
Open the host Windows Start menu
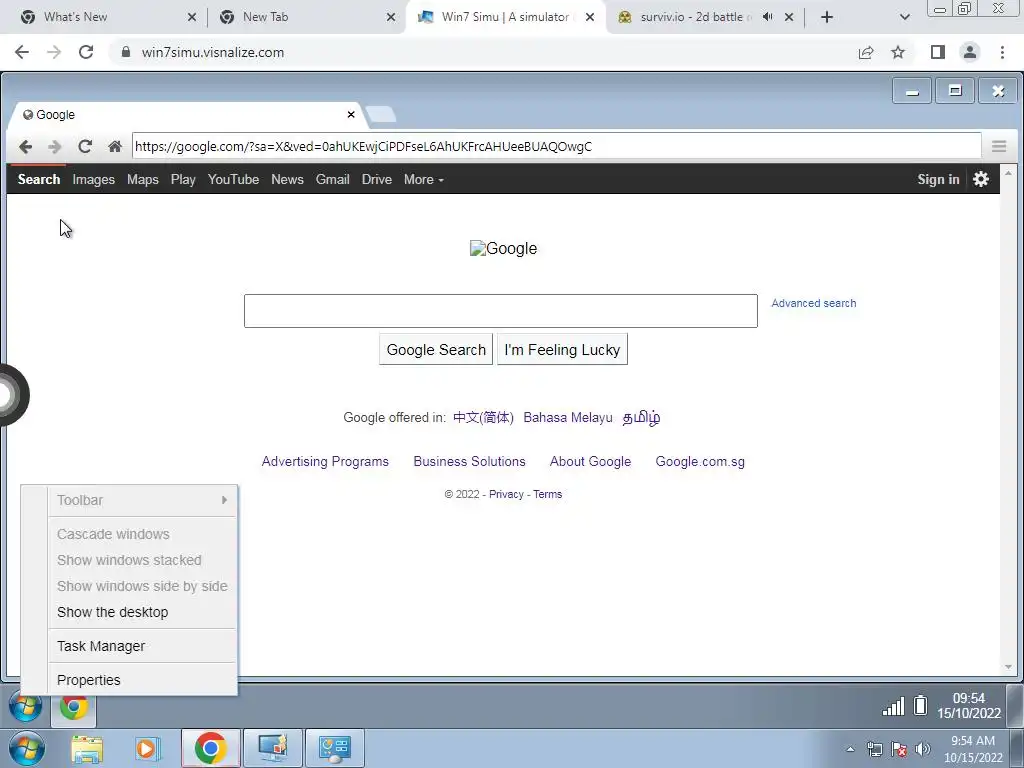pos(27,748)
